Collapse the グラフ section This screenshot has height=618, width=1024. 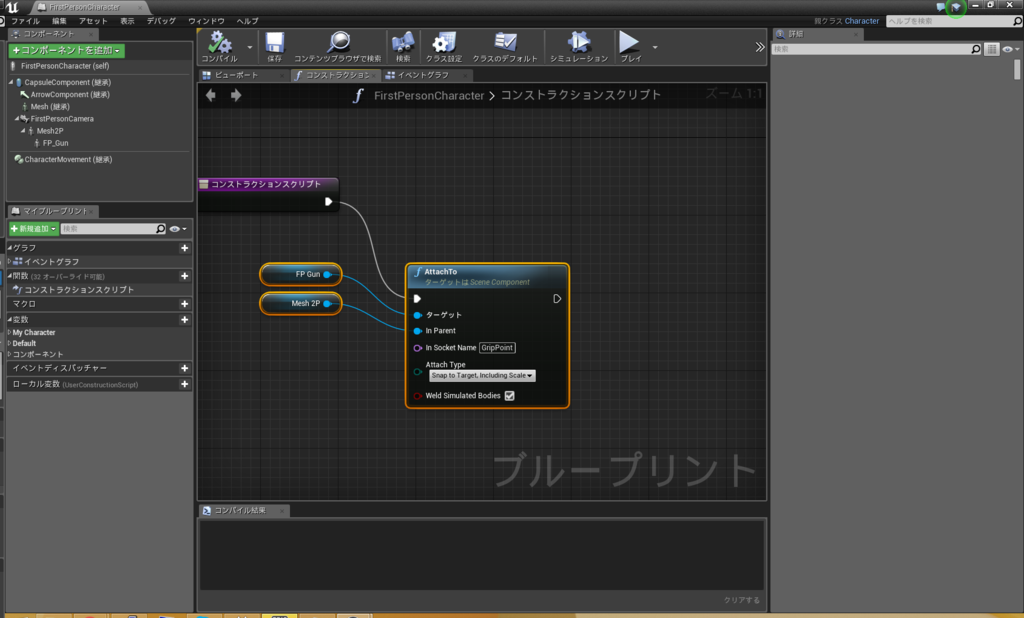[10, 248]
